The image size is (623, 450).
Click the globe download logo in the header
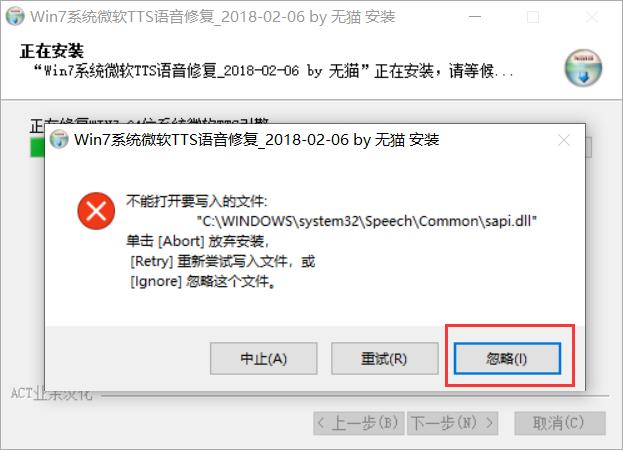583,68
